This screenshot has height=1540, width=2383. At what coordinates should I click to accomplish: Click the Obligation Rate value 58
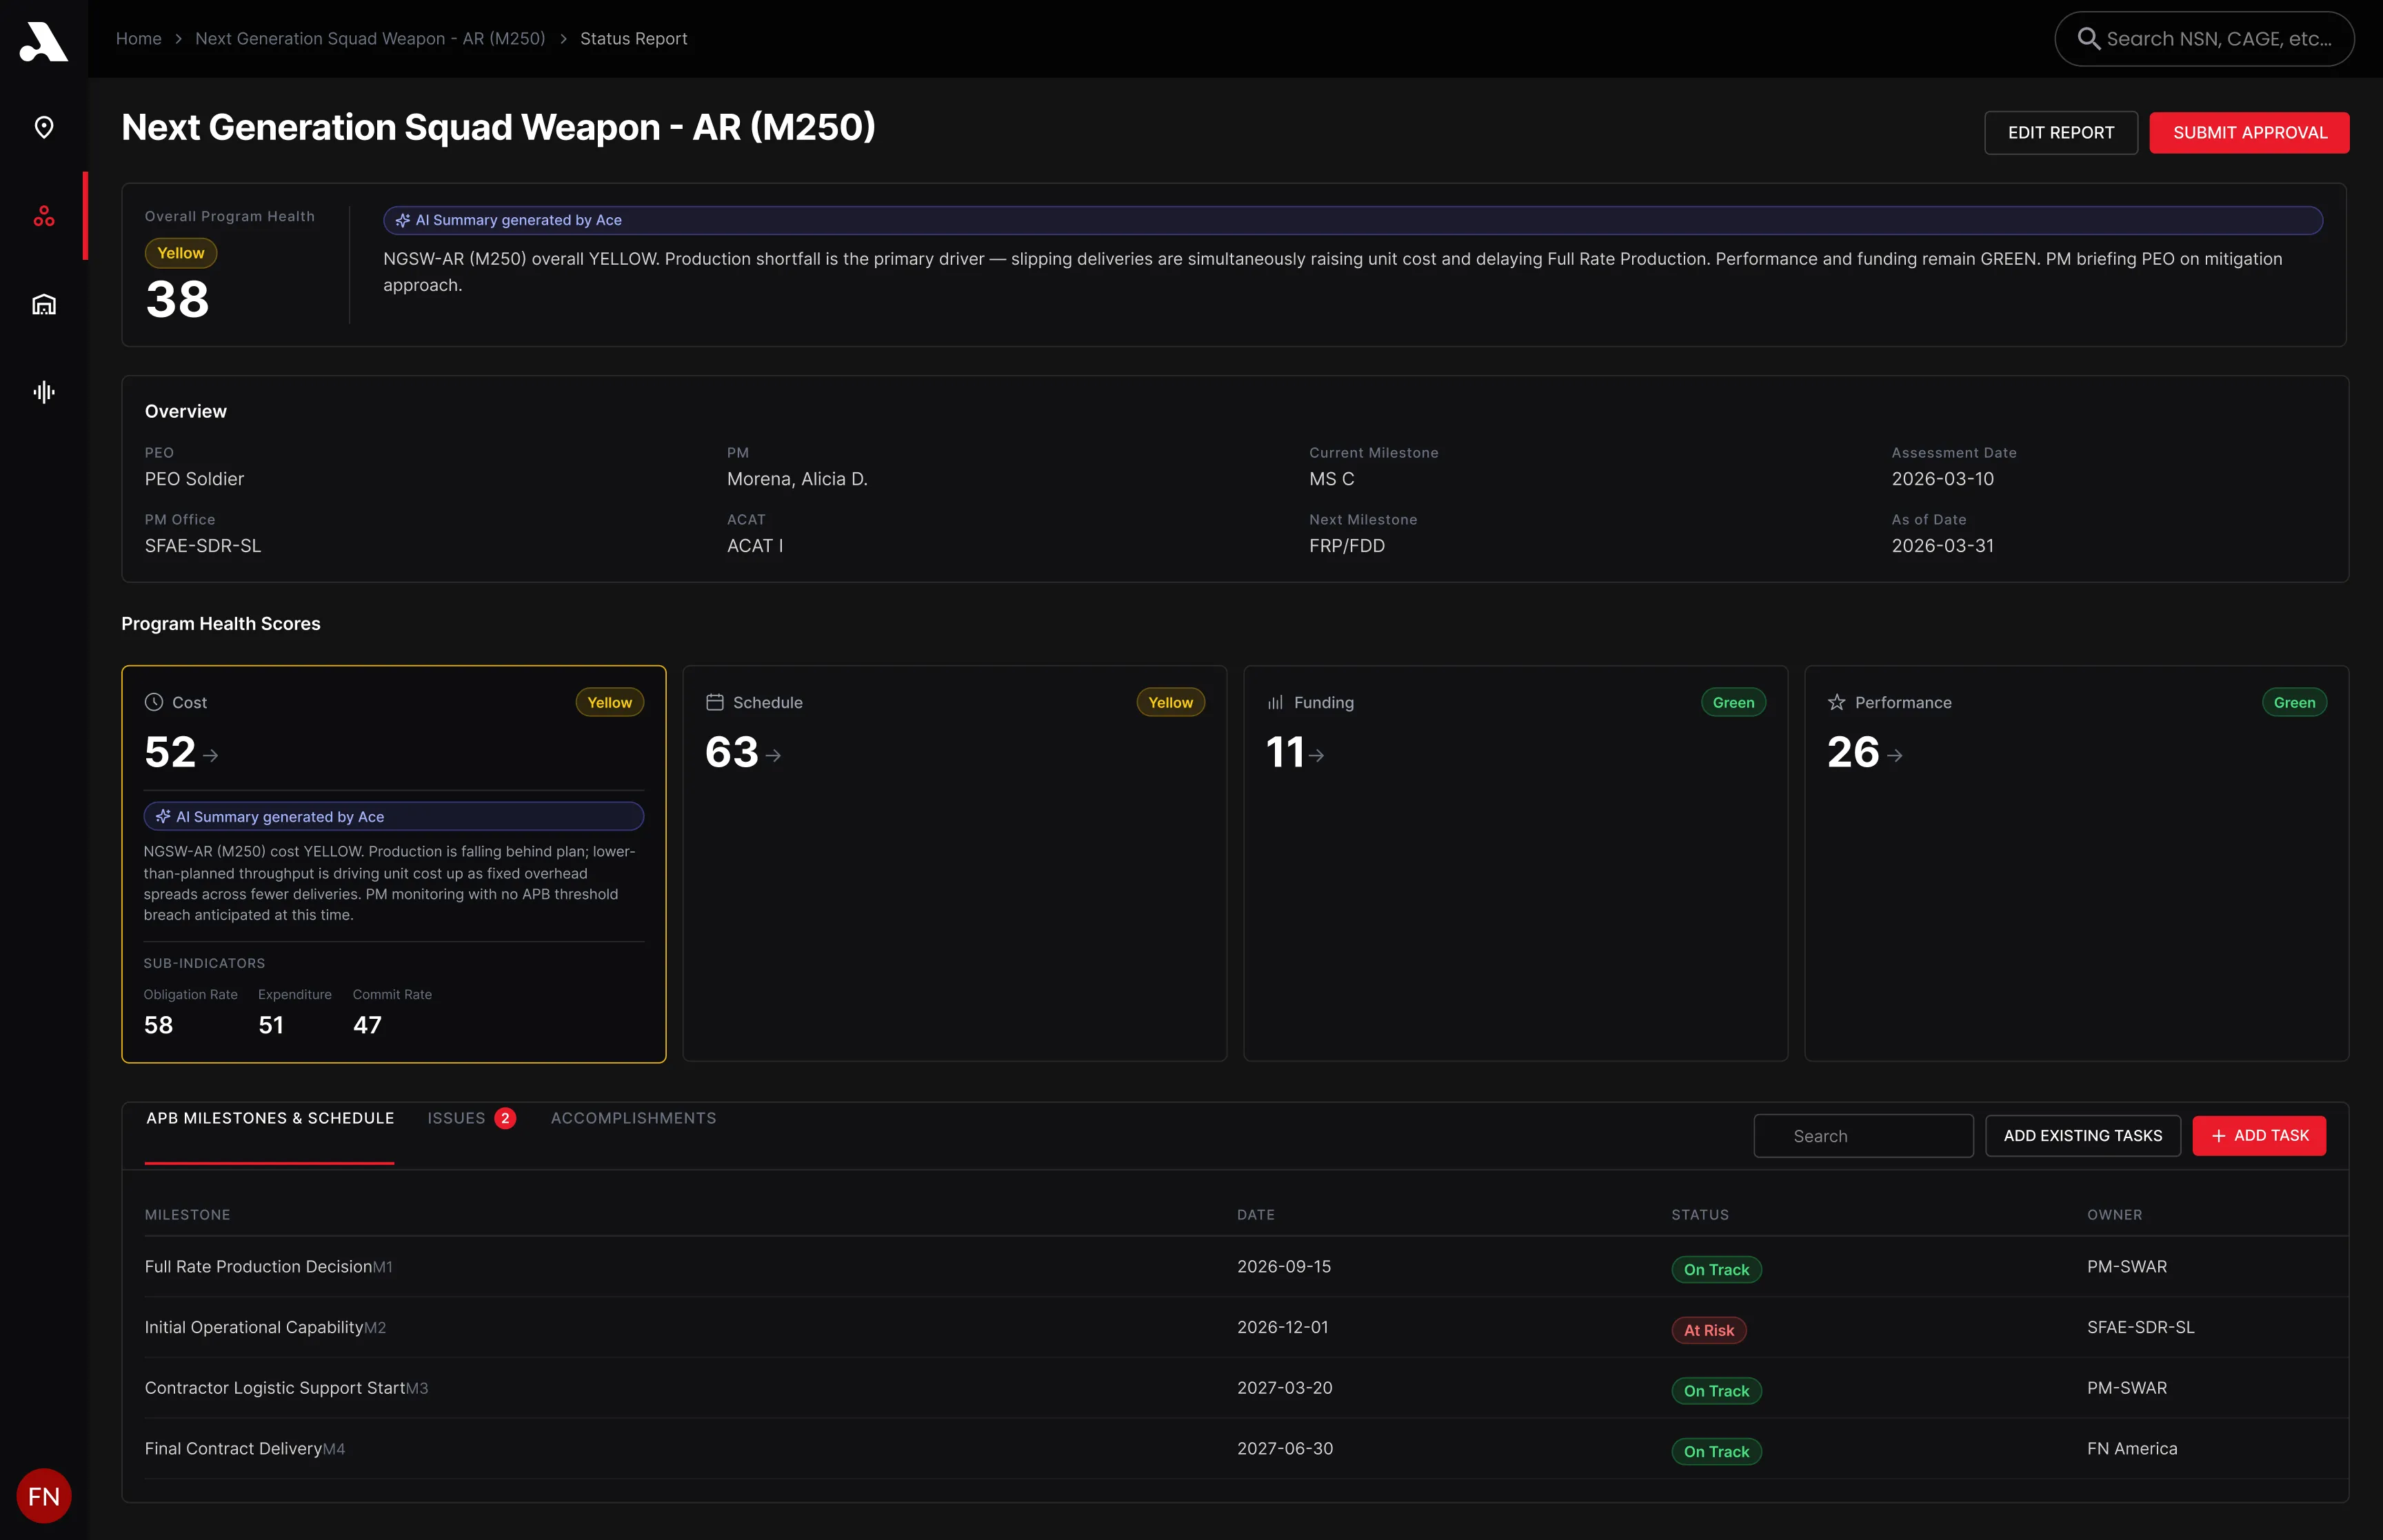(158, 1025)
